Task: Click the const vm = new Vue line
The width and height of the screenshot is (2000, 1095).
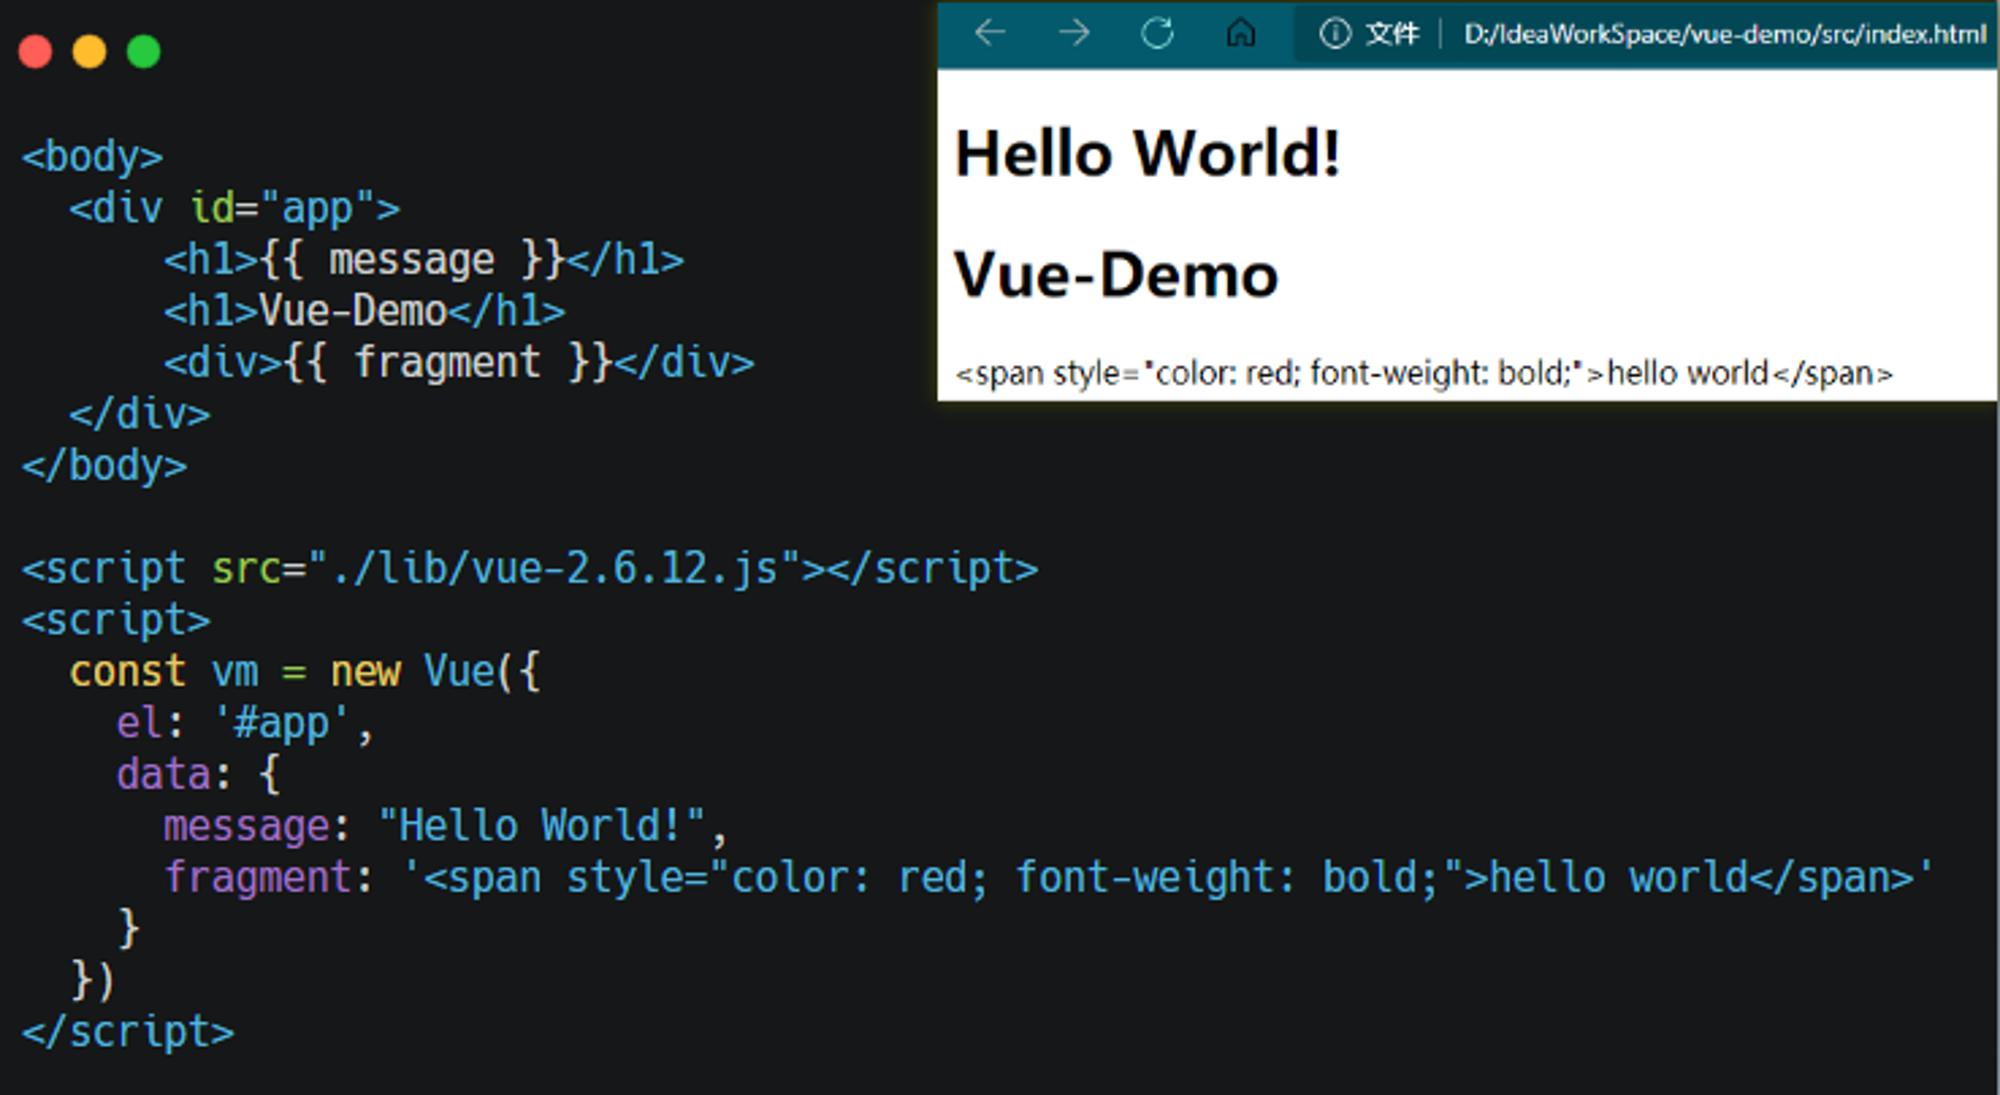Action: tap(305, 671)
